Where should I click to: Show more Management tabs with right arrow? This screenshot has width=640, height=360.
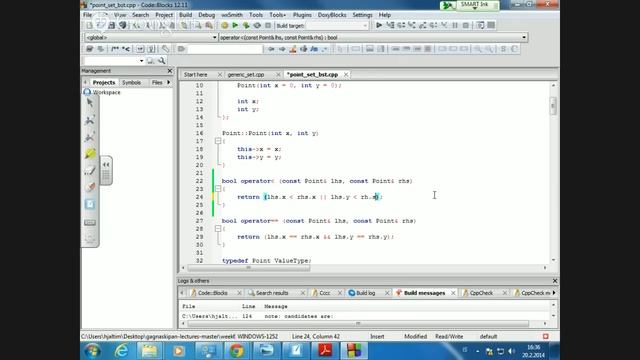click(169, 82)
